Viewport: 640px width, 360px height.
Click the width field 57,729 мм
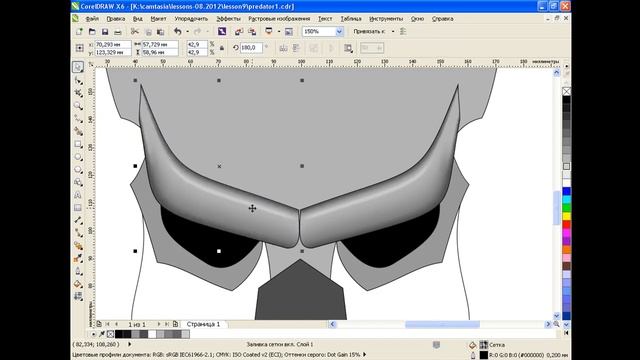click(160, 44)
